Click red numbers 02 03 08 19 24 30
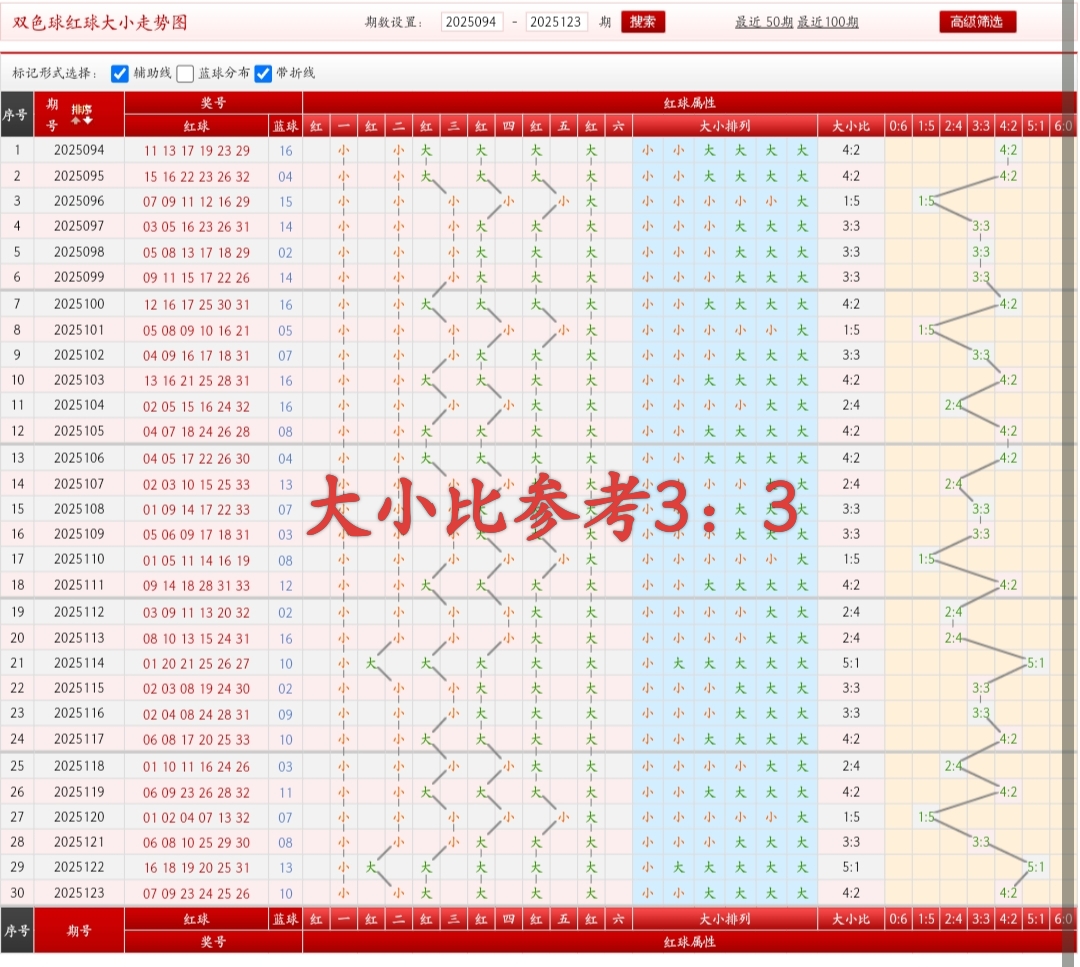This screenshot has width=1080, height=967. [196, 689]
